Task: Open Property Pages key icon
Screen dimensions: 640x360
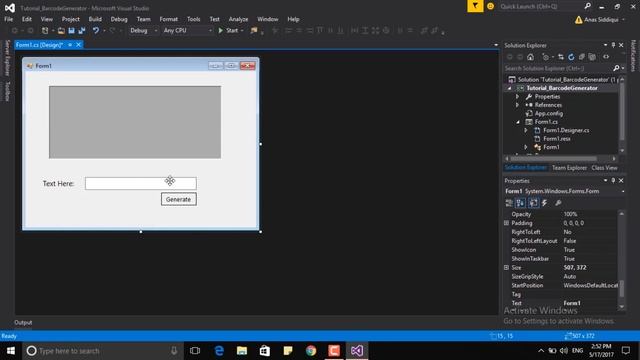Action: point(558,203)
